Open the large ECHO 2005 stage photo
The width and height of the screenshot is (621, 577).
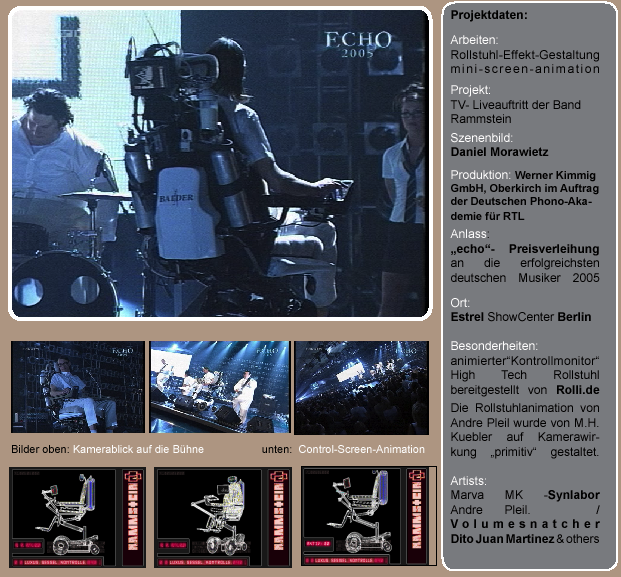[x=220, y=163]
